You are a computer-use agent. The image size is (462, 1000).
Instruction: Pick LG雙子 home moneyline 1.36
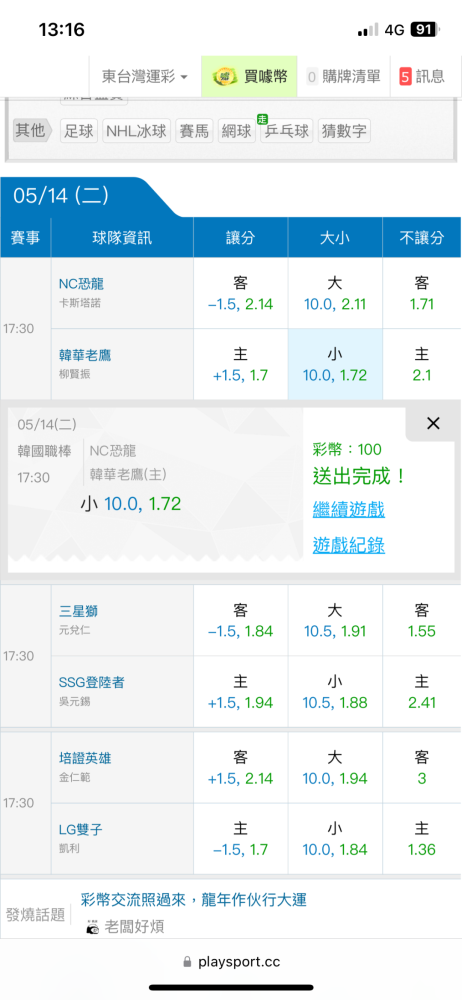pyautogui.click(x=422, y=839)
